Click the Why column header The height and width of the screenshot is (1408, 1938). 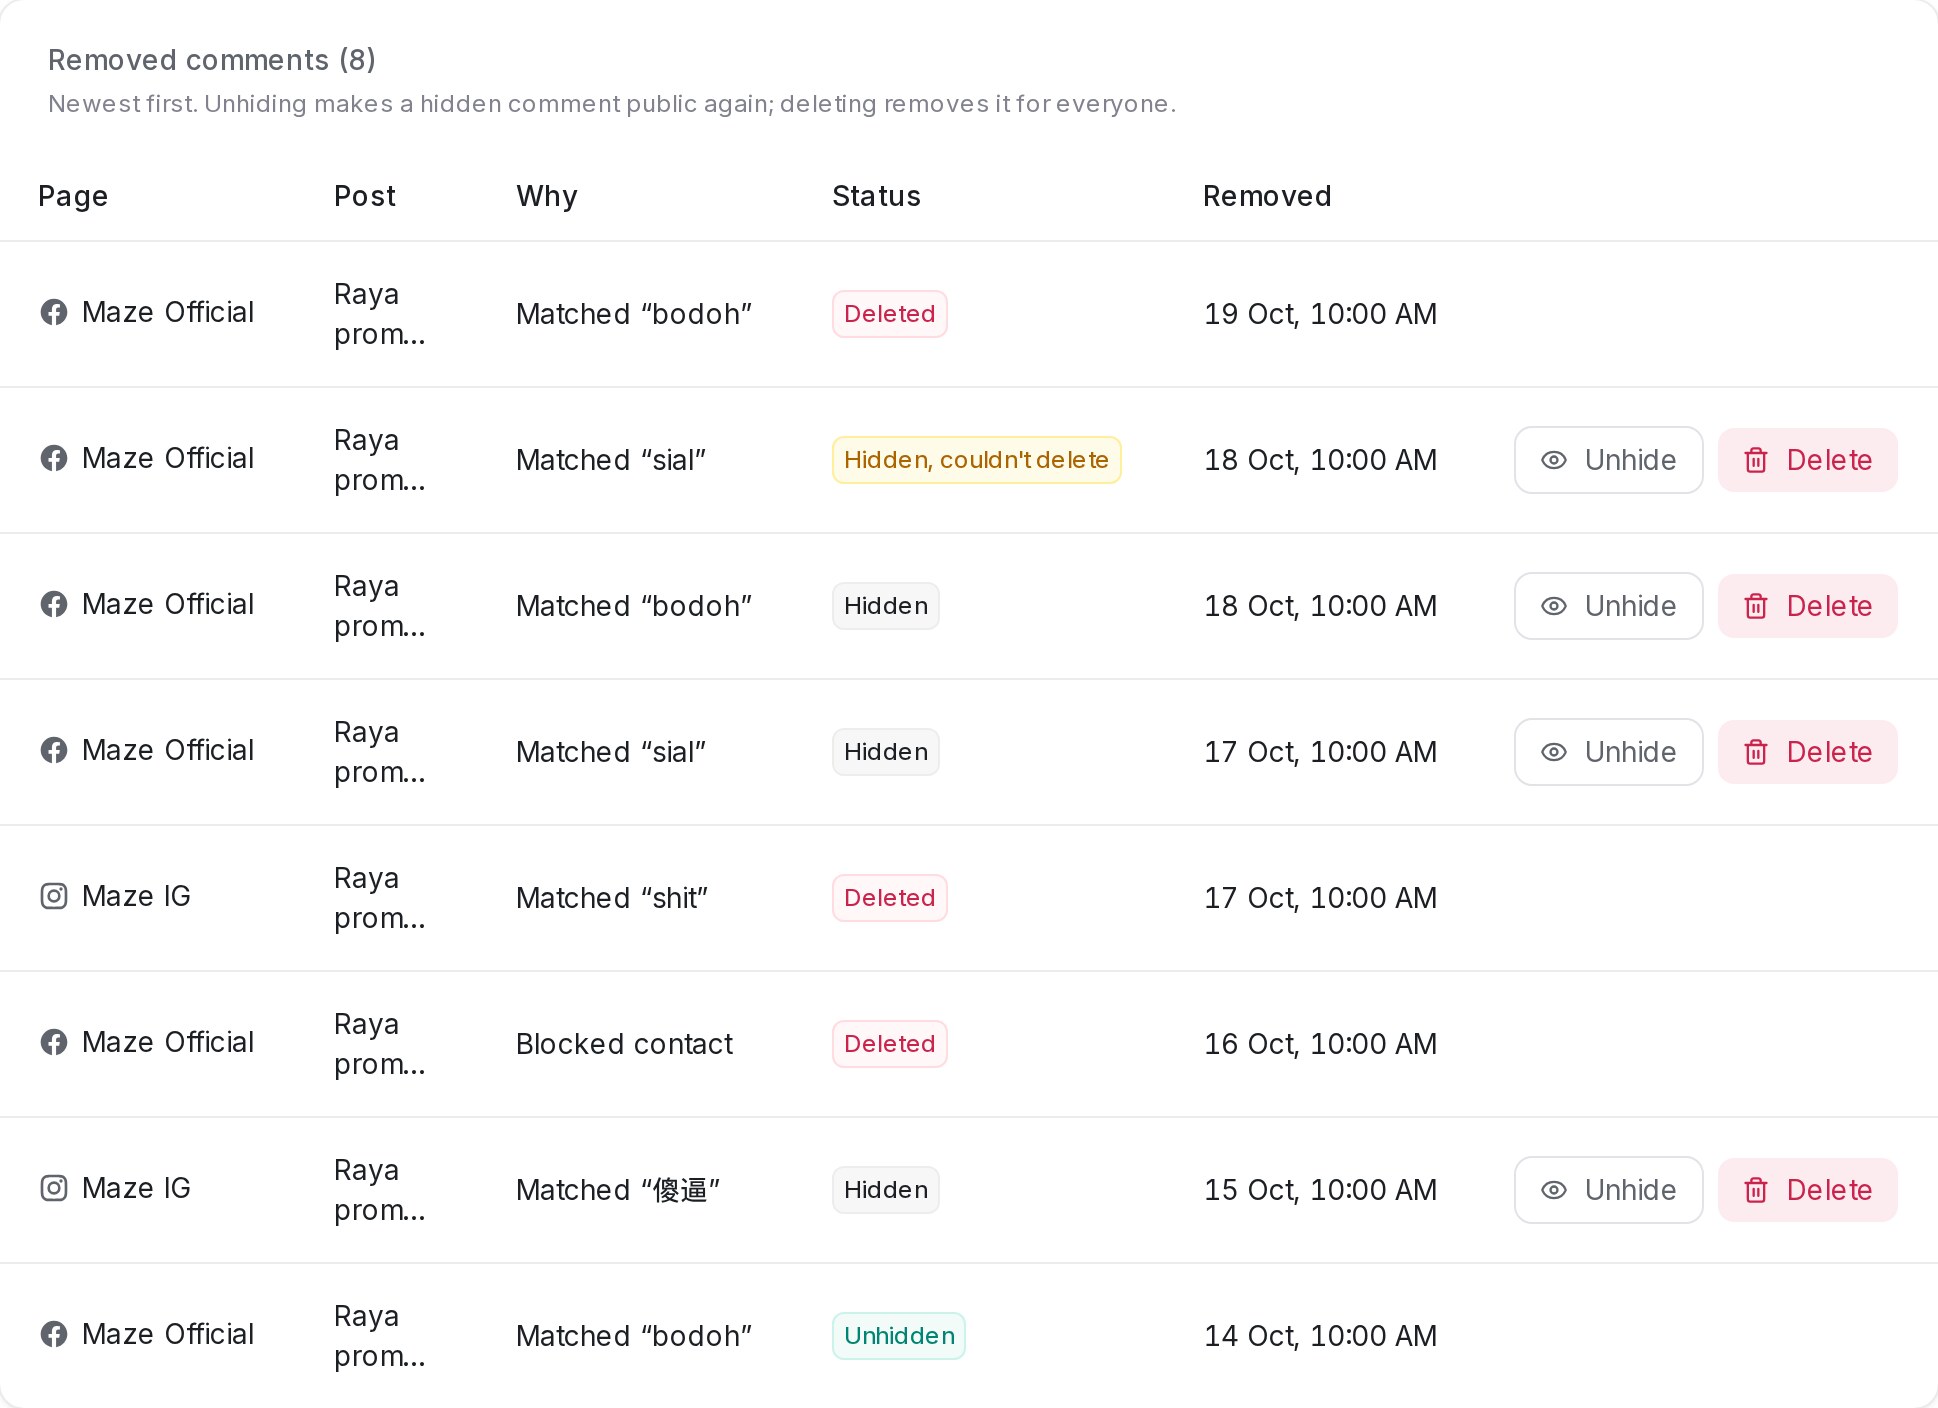547,196
